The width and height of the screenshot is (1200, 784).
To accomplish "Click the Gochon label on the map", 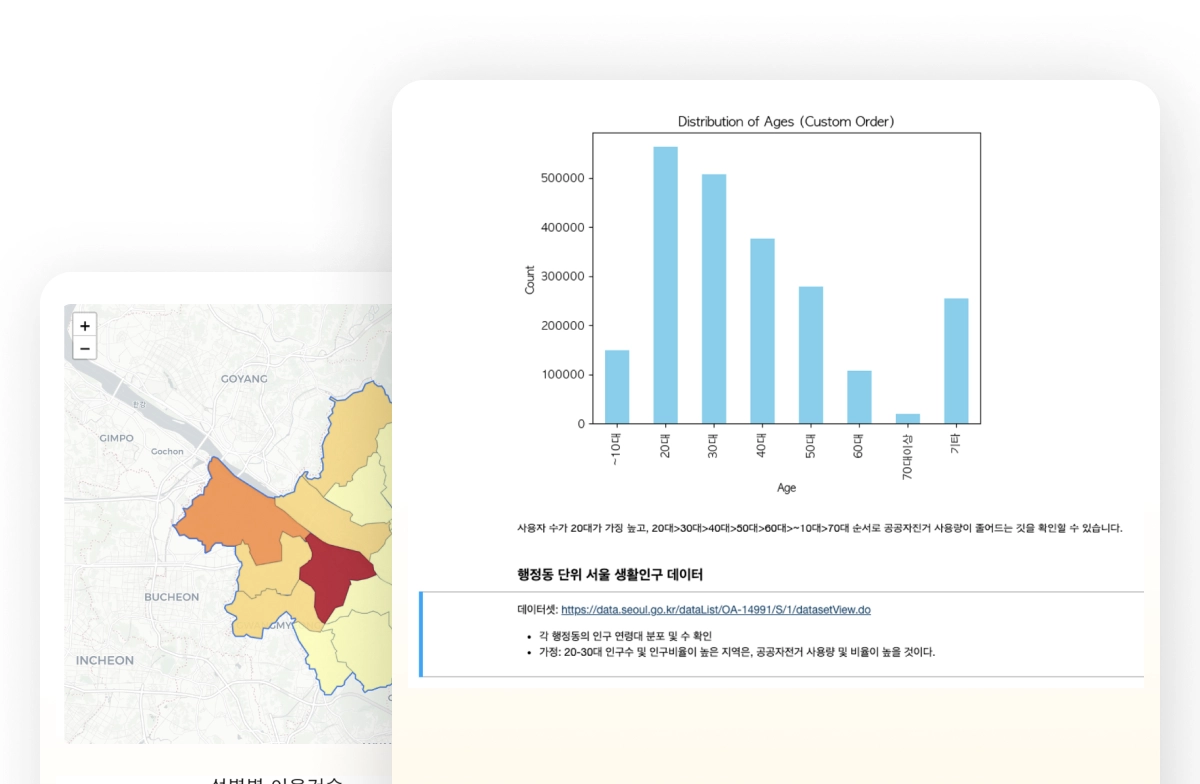I will pyautogui.click(x=167, y=451).
